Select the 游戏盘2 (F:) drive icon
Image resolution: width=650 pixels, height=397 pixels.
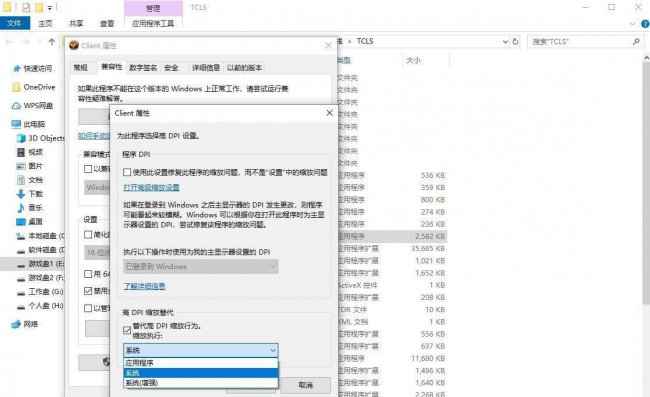click(x=21, y=278)
